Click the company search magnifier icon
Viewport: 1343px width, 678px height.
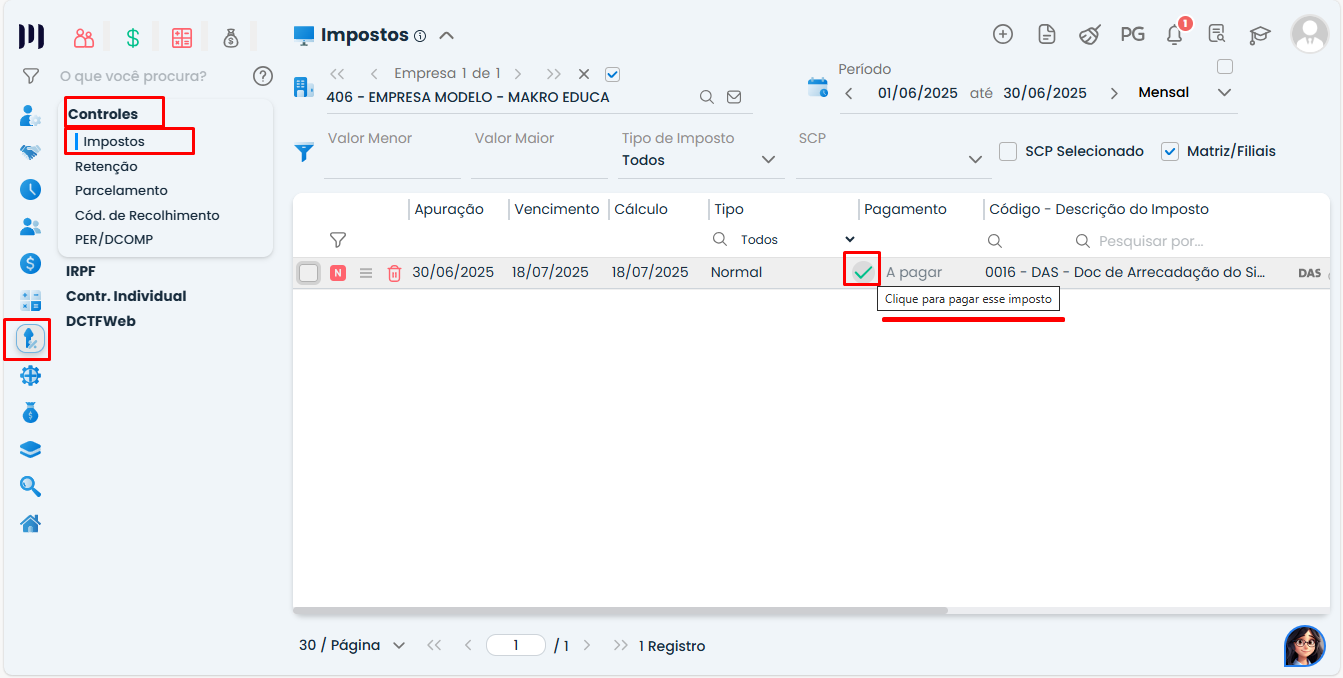(706, 97)
